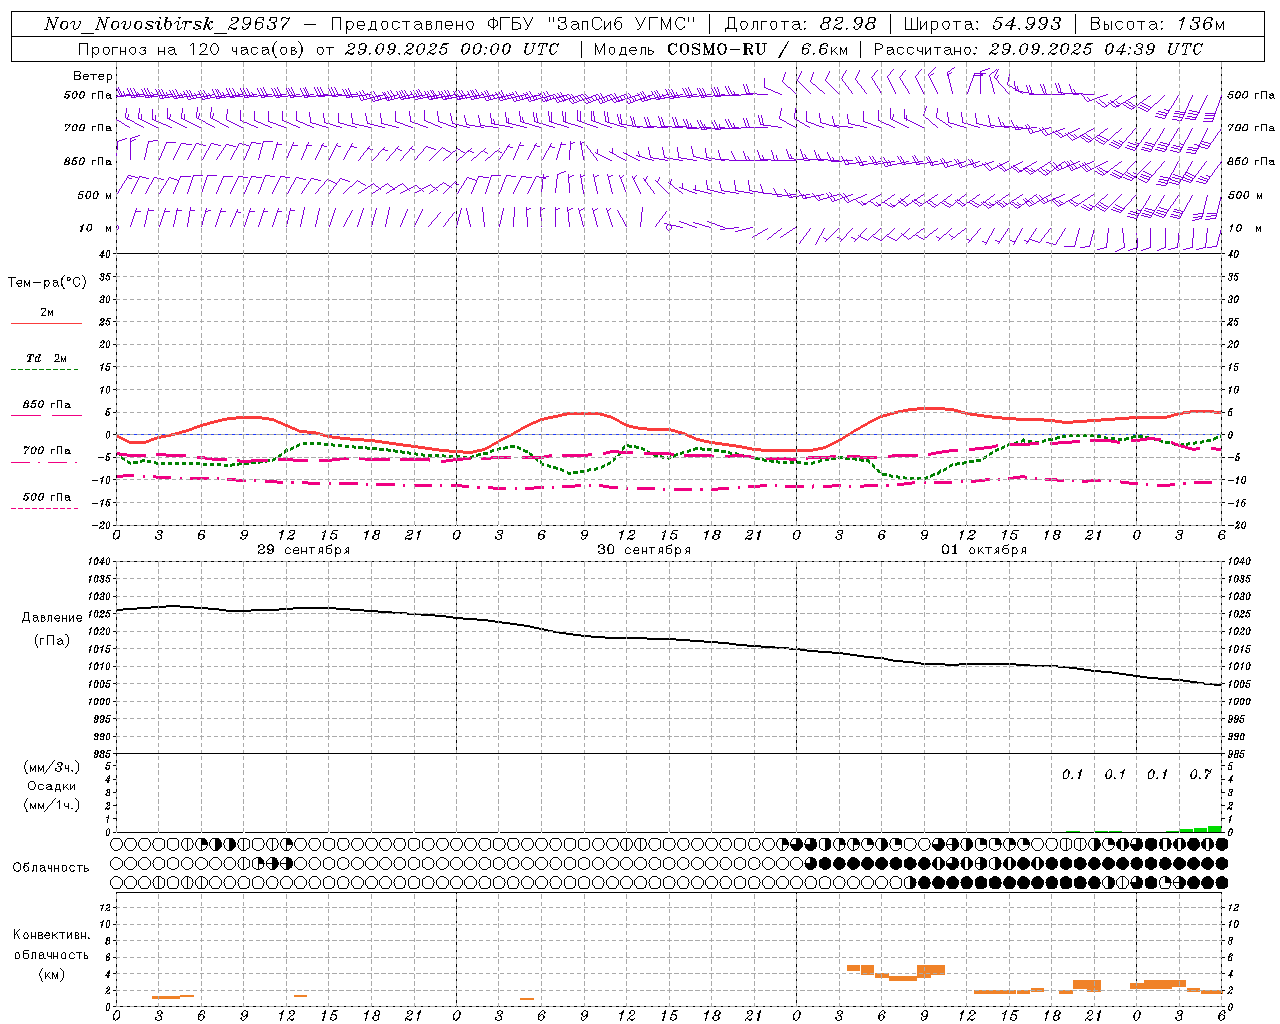The width and height of the screenshot is (1280, 1024).
Task: Click the Облачность cloud cover row label
Action: [x=51, y=867]
